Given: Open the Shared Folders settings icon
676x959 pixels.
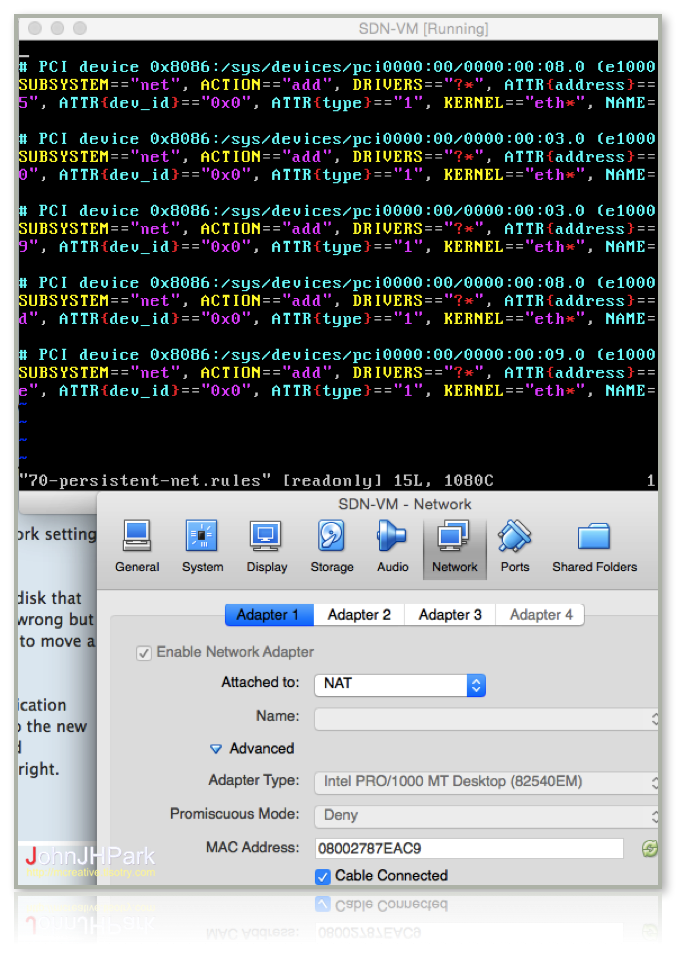Looking at the screenshot, I should click(x=595, y=546).
